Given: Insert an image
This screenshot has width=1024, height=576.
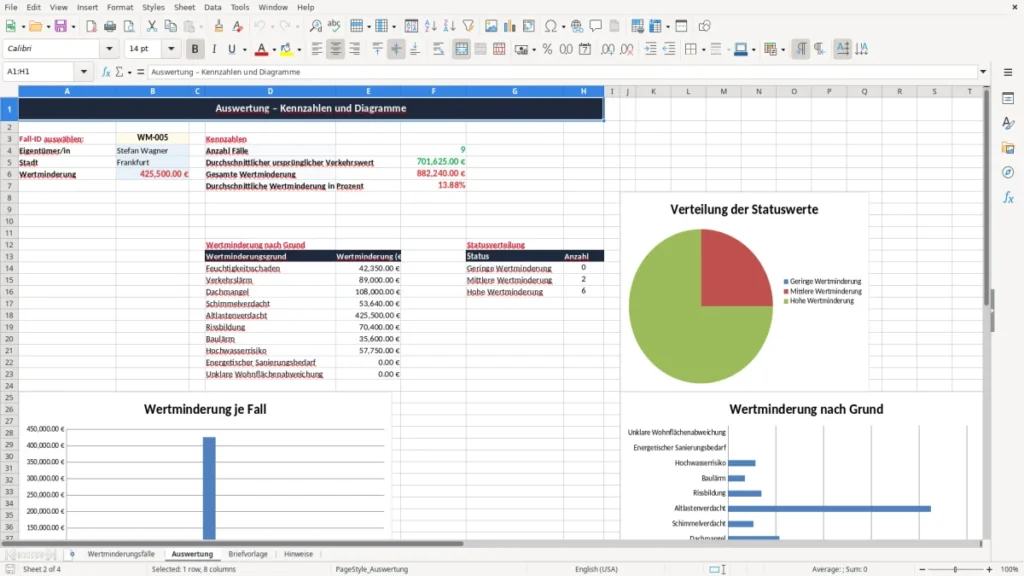Looking at the screenshot, I should pyautogui.click(x=491, y=26).
